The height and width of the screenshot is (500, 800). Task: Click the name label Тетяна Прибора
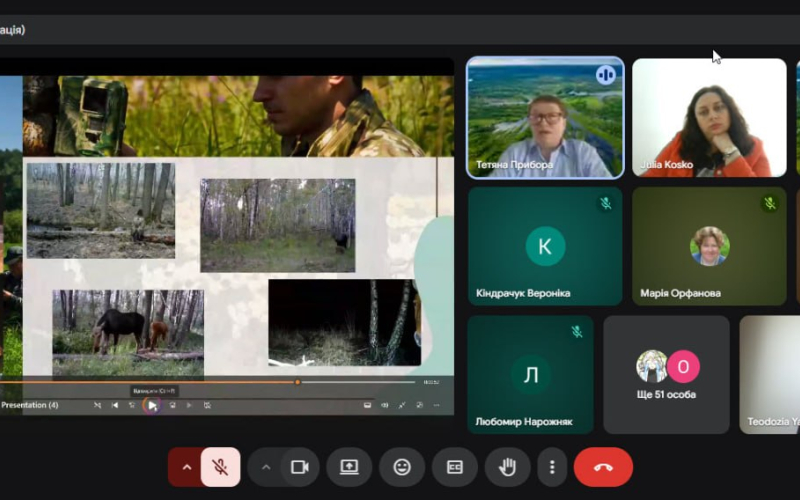tap(514, 165)
